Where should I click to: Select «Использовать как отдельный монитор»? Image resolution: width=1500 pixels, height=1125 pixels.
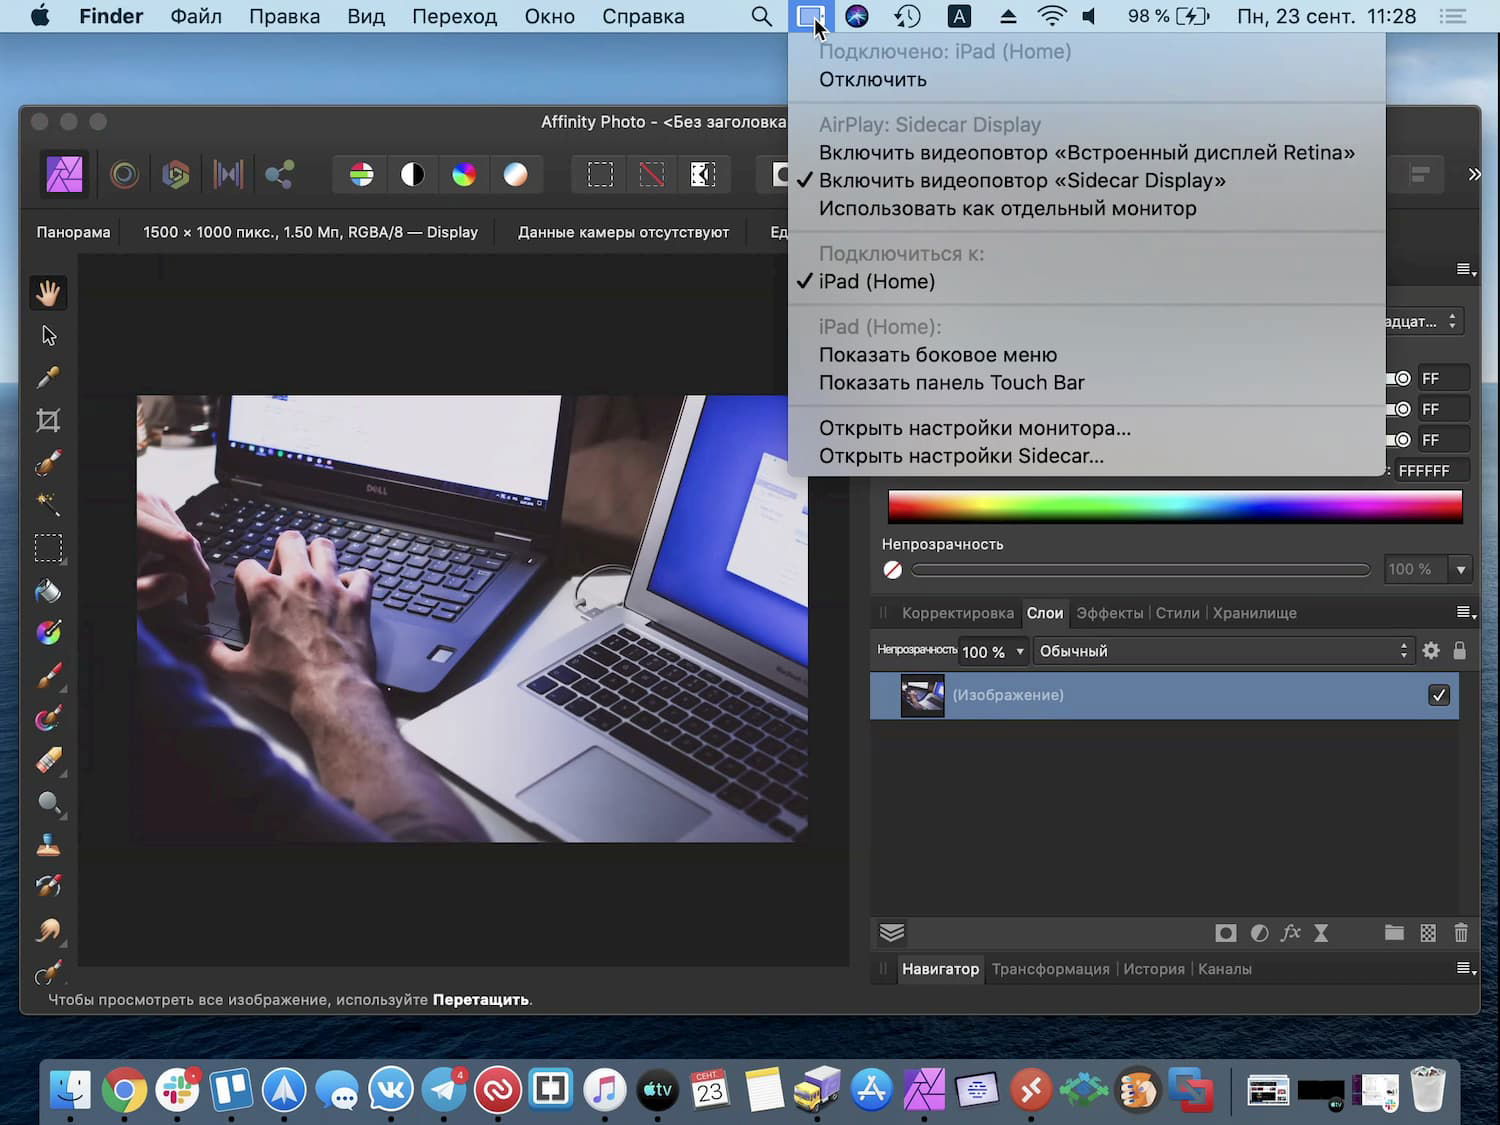pyautogui.click(x=1007, y=208)
